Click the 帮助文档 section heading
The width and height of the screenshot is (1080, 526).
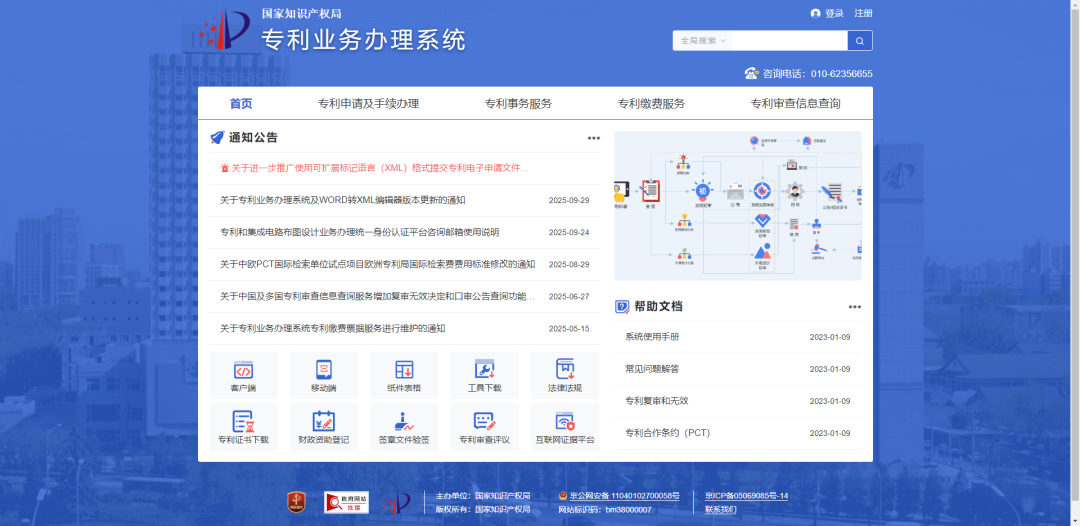point(658,306)
